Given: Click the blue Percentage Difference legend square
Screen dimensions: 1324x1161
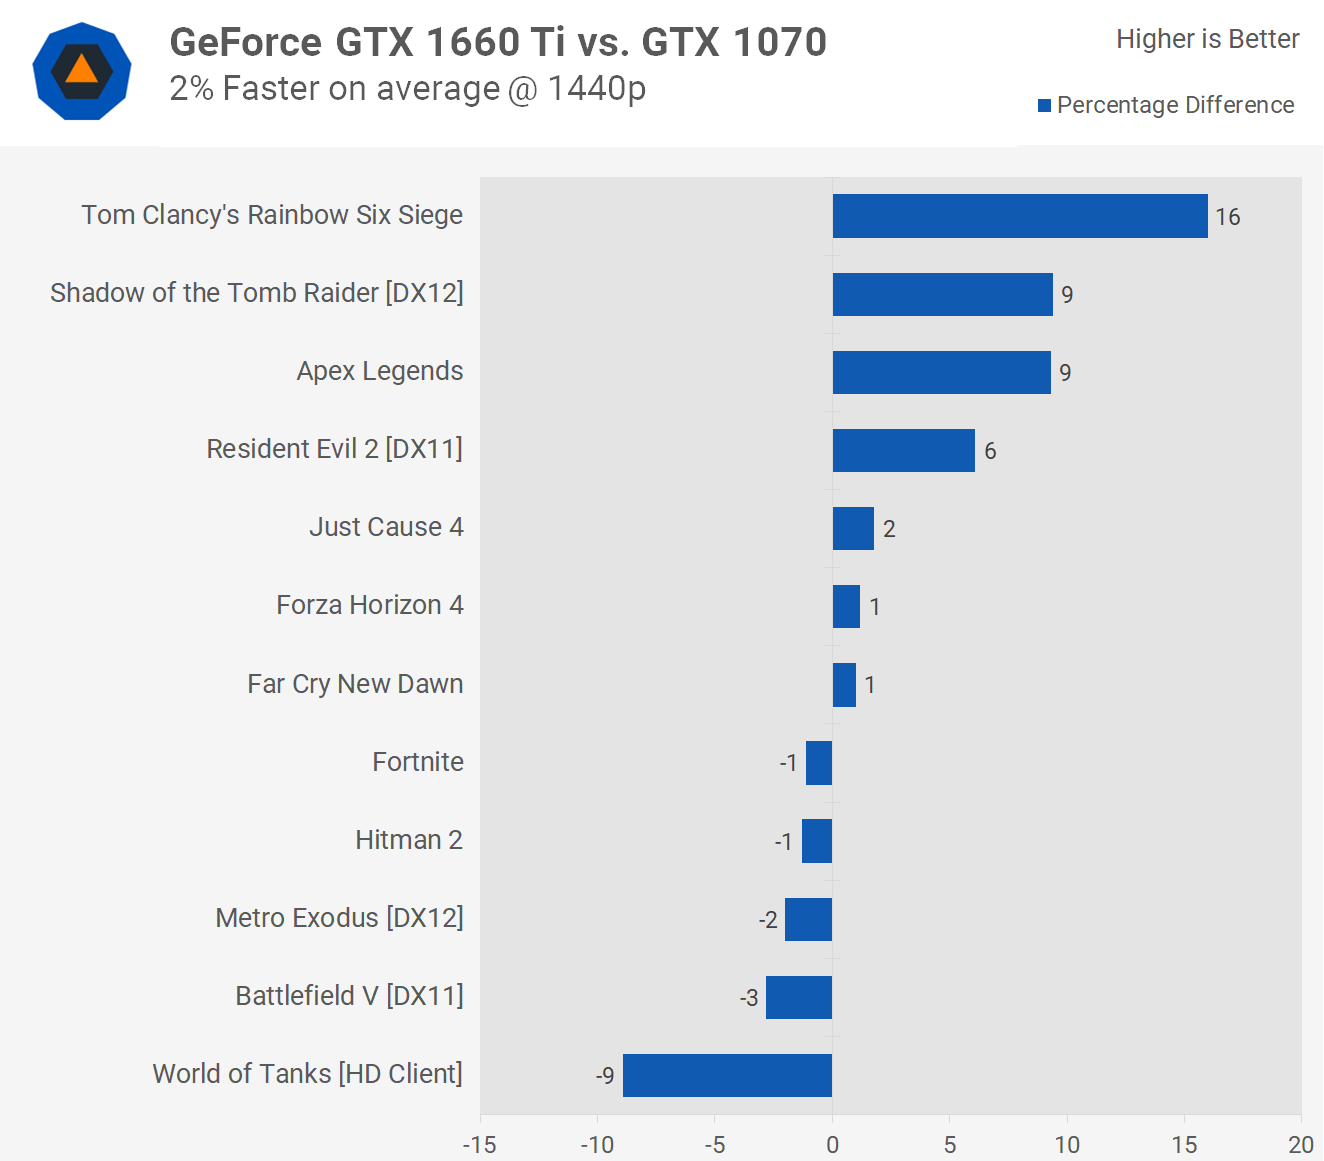Looking at the screenshot, I should point(1044,106).
